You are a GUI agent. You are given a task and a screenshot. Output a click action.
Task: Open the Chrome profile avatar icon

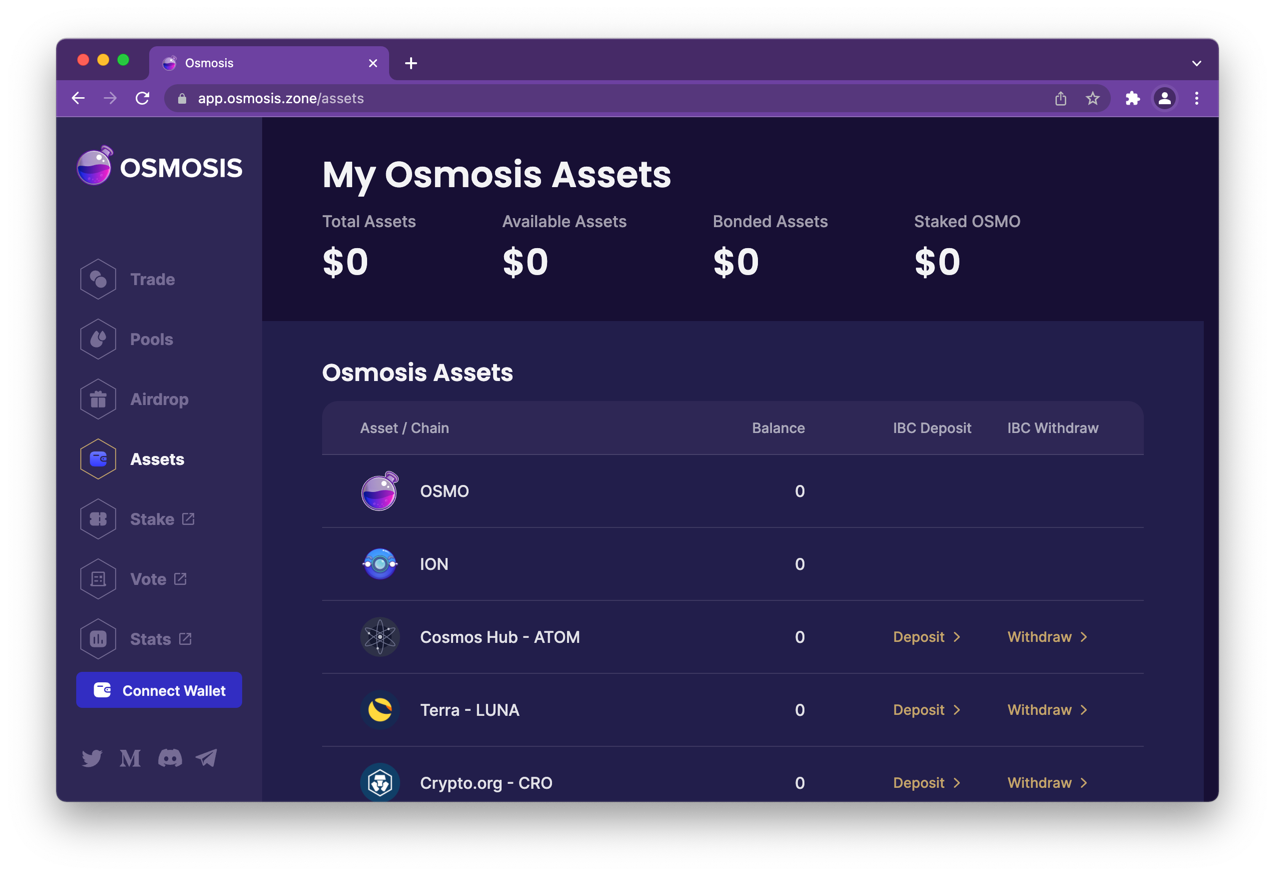(1164, 98)
